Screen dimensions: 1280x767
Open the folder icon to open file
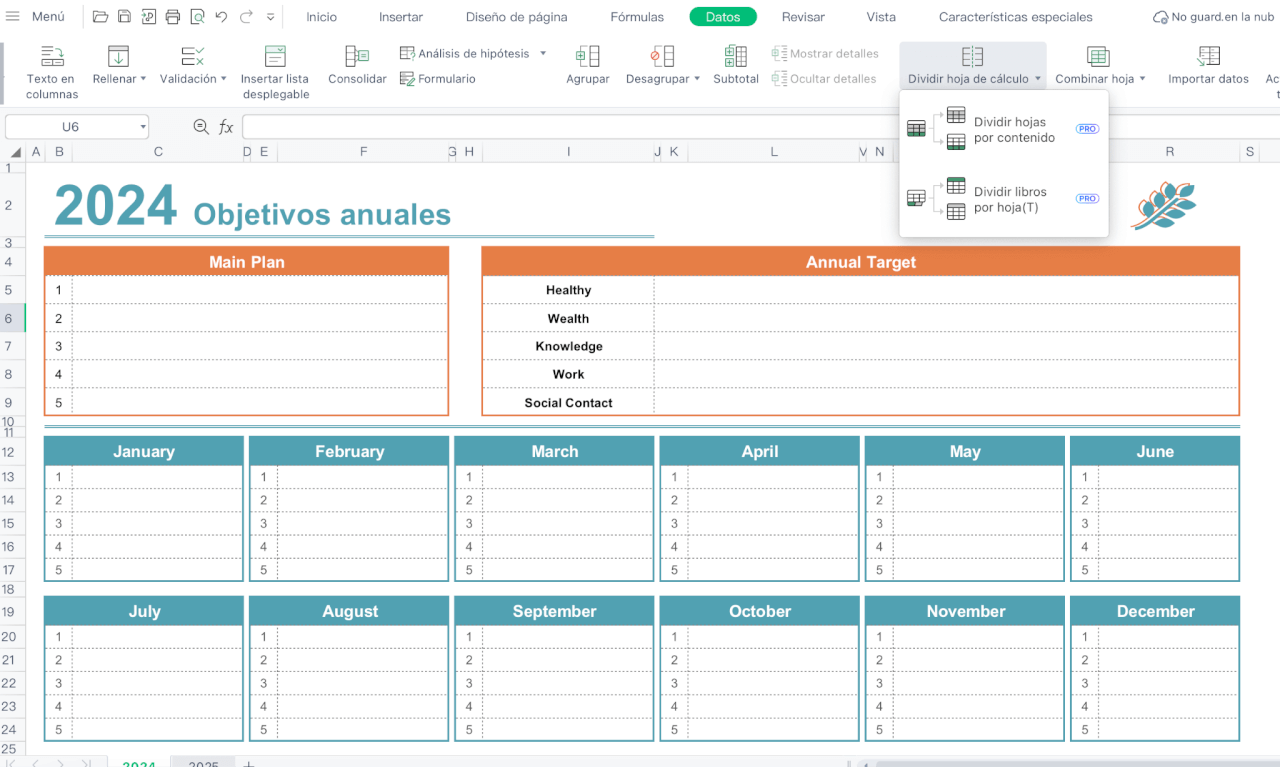point(100,17)
